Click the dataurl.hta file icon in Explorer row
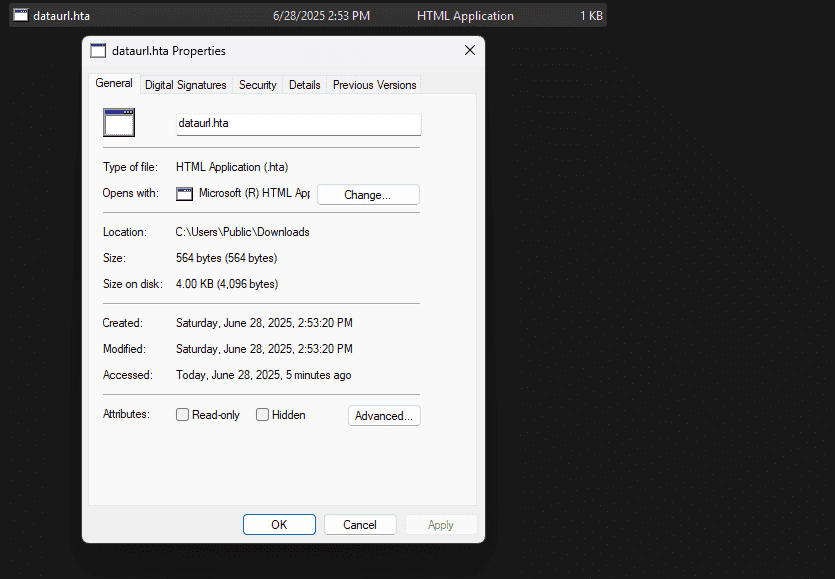 (21, 15)
